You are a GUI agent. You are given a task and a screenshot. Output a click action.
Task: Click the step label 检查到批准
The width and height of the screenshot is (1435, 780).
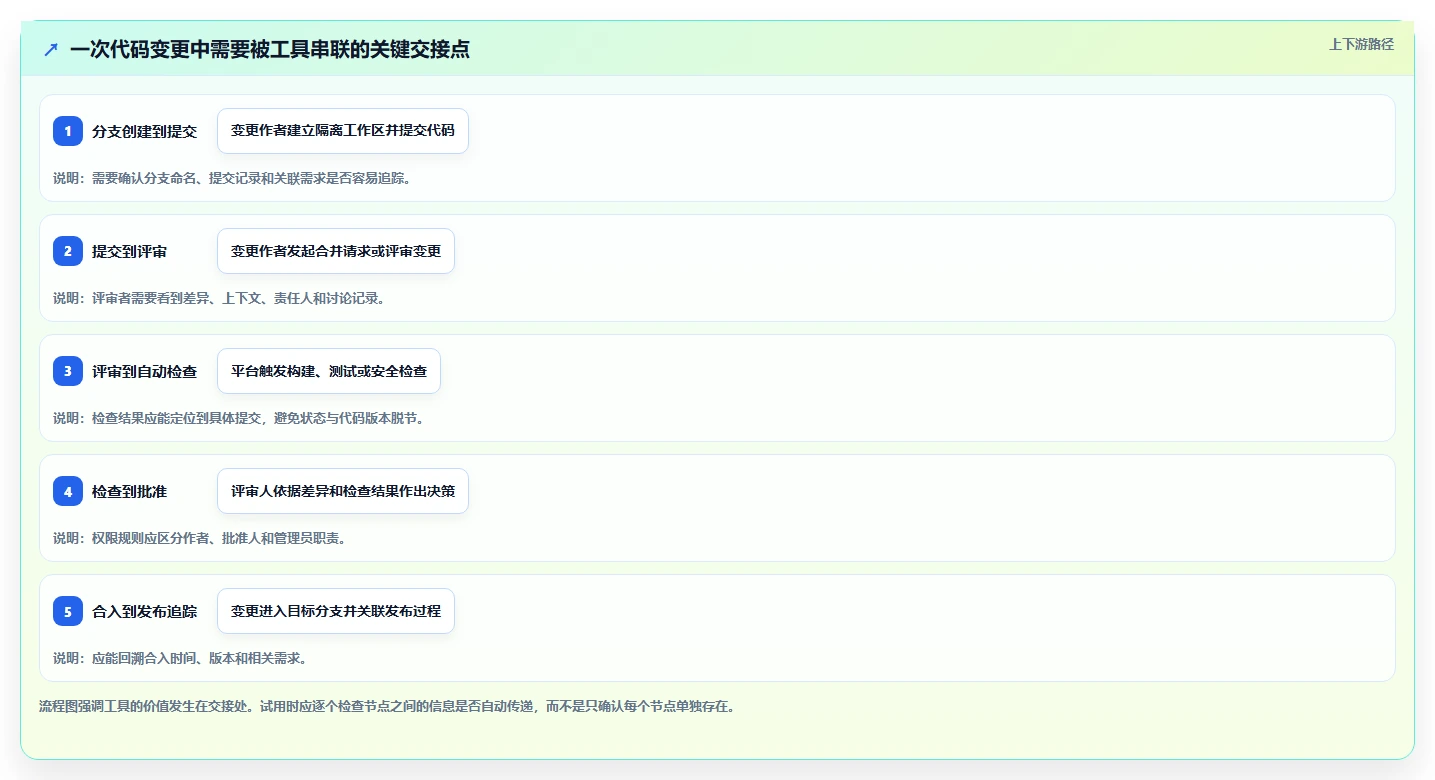129,491
